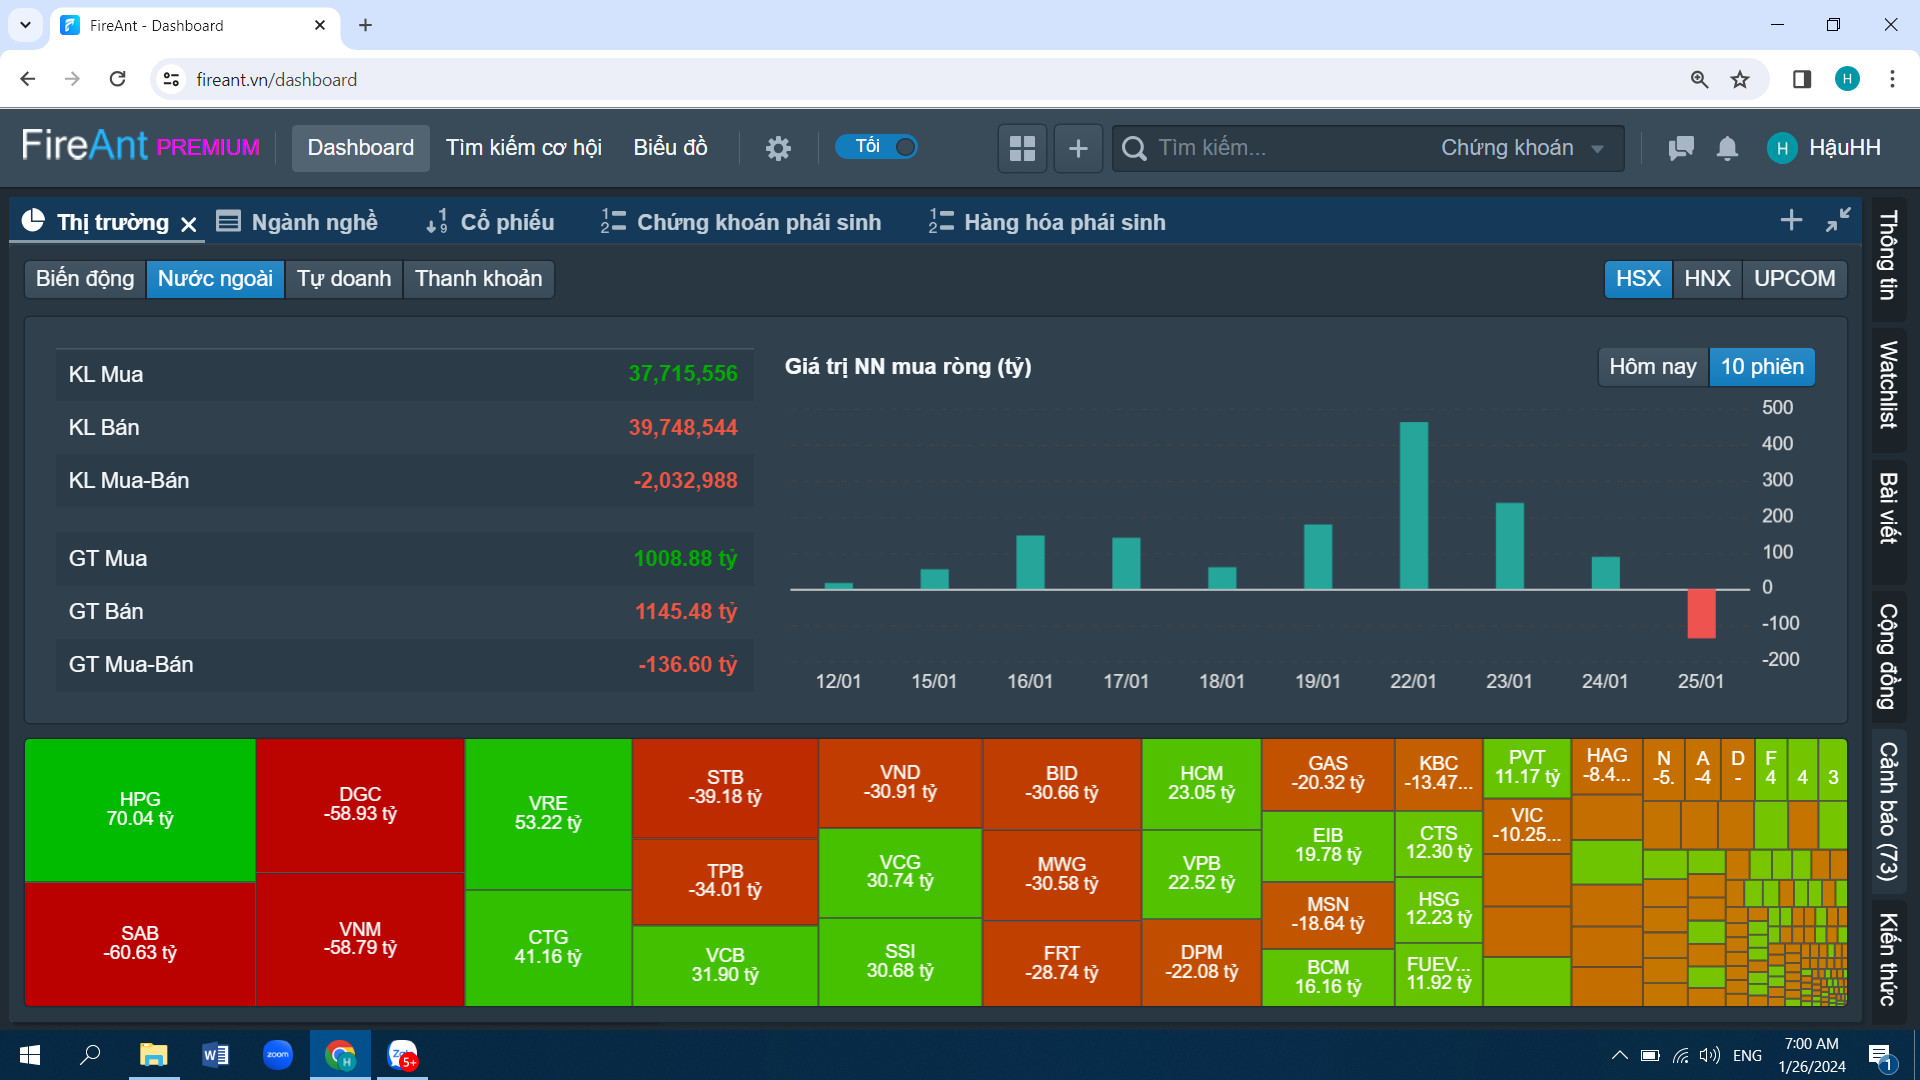Close the Thị trường tab
The width and height of the screenshot is (1920, 1080).
(189, 224)
